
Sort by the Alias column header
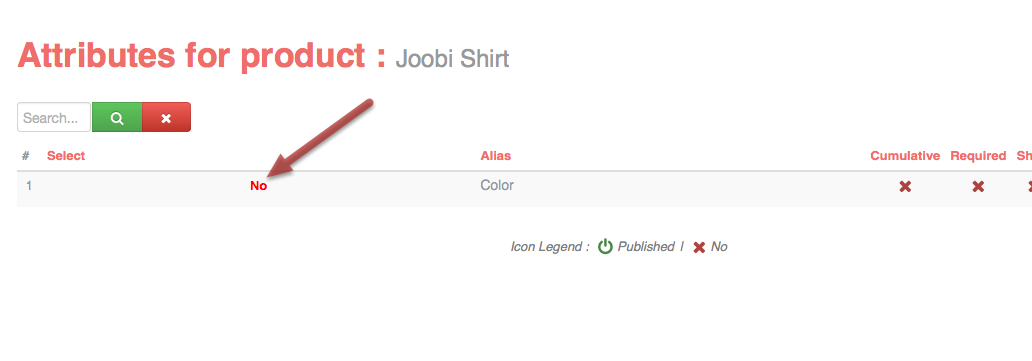496,156
